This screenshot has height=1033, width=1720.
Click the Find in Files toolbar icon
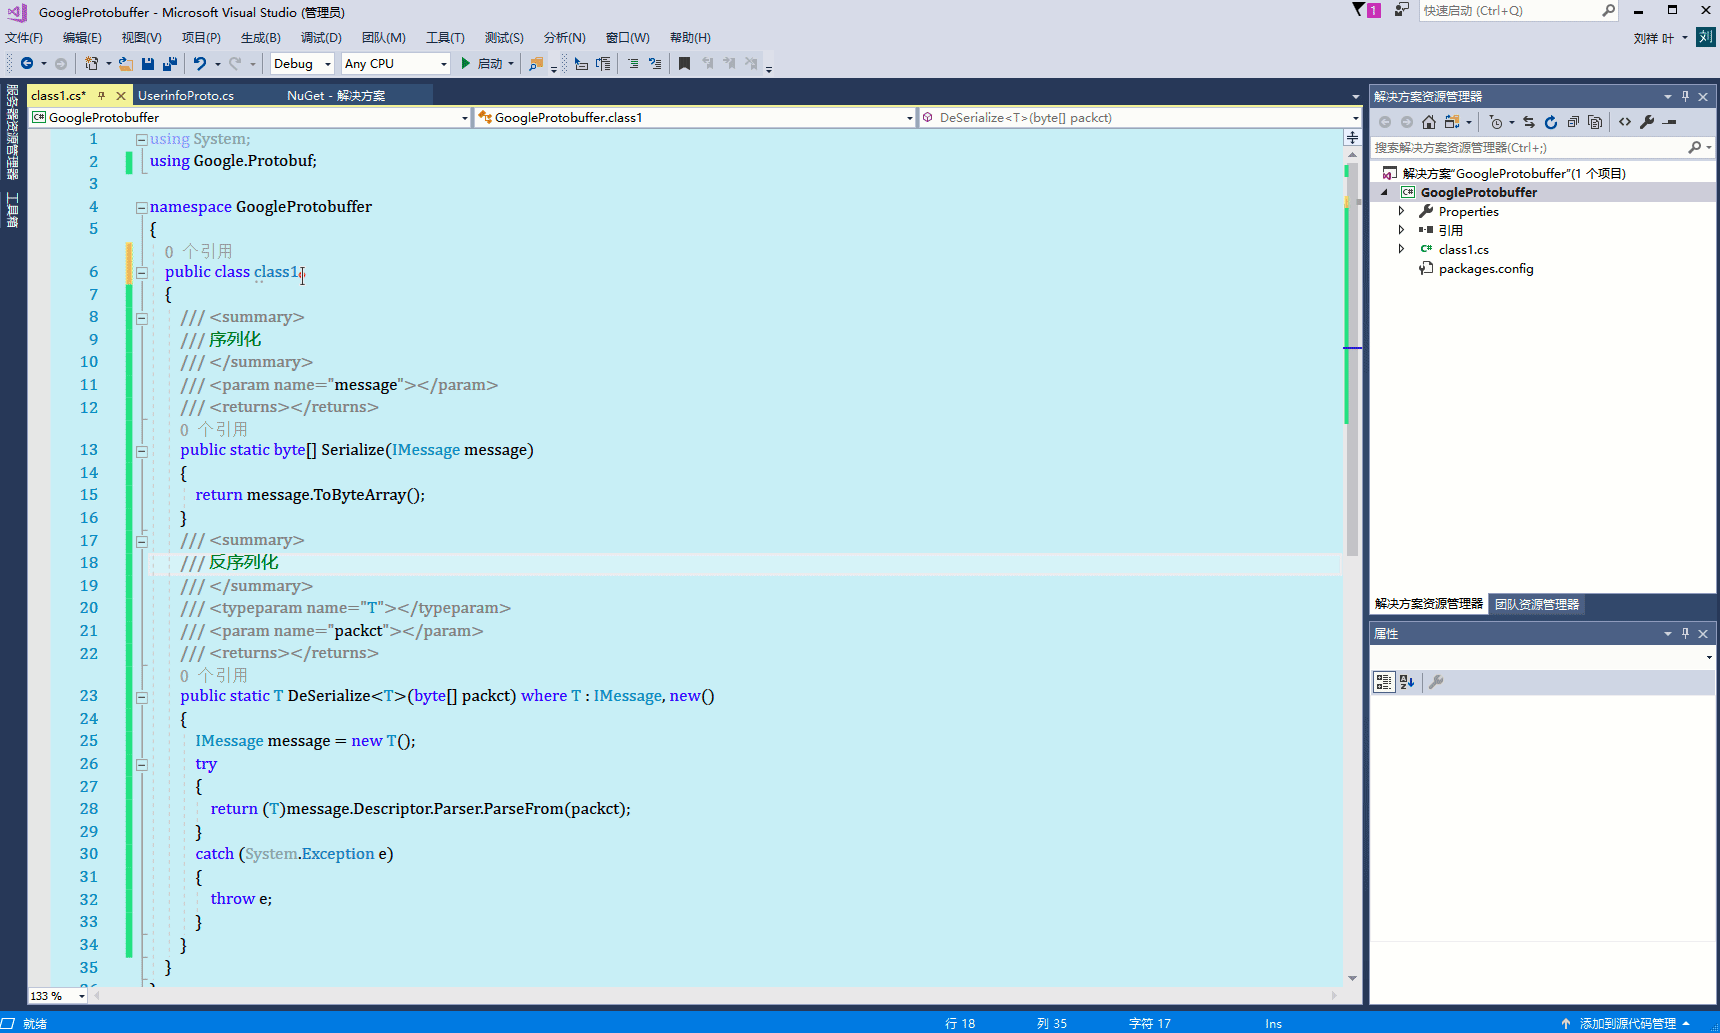pos(536,63)
